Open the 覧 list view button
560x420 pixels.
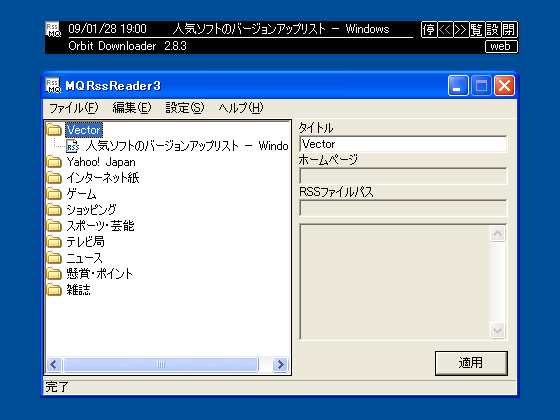pos(477,29)
